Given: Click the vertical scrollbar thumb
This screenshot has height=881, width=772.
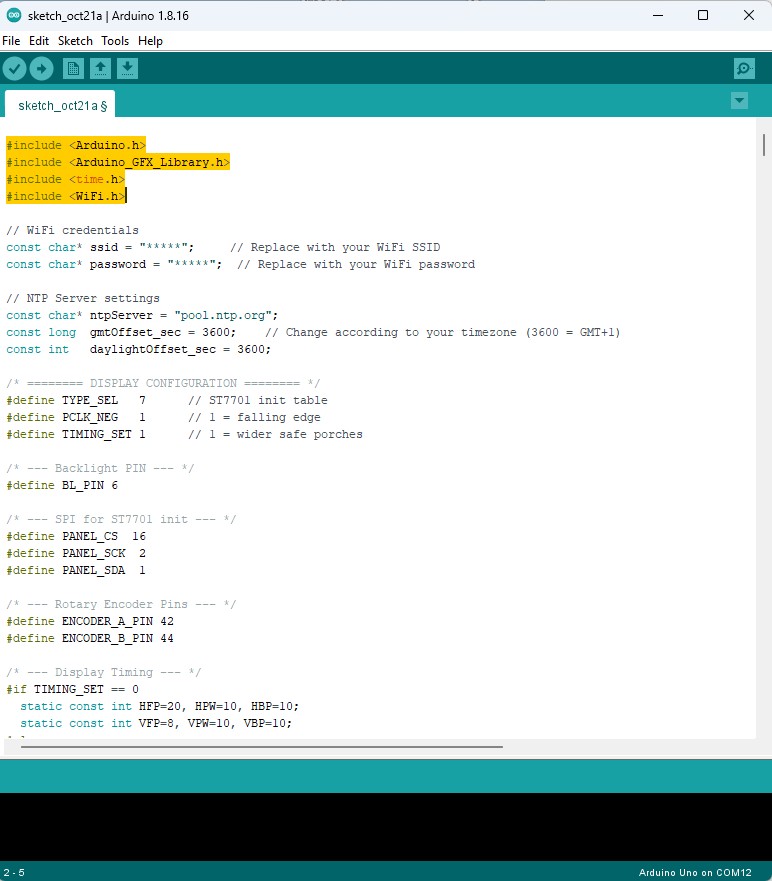Looking at the screenshot, I should tap(764, 145).
